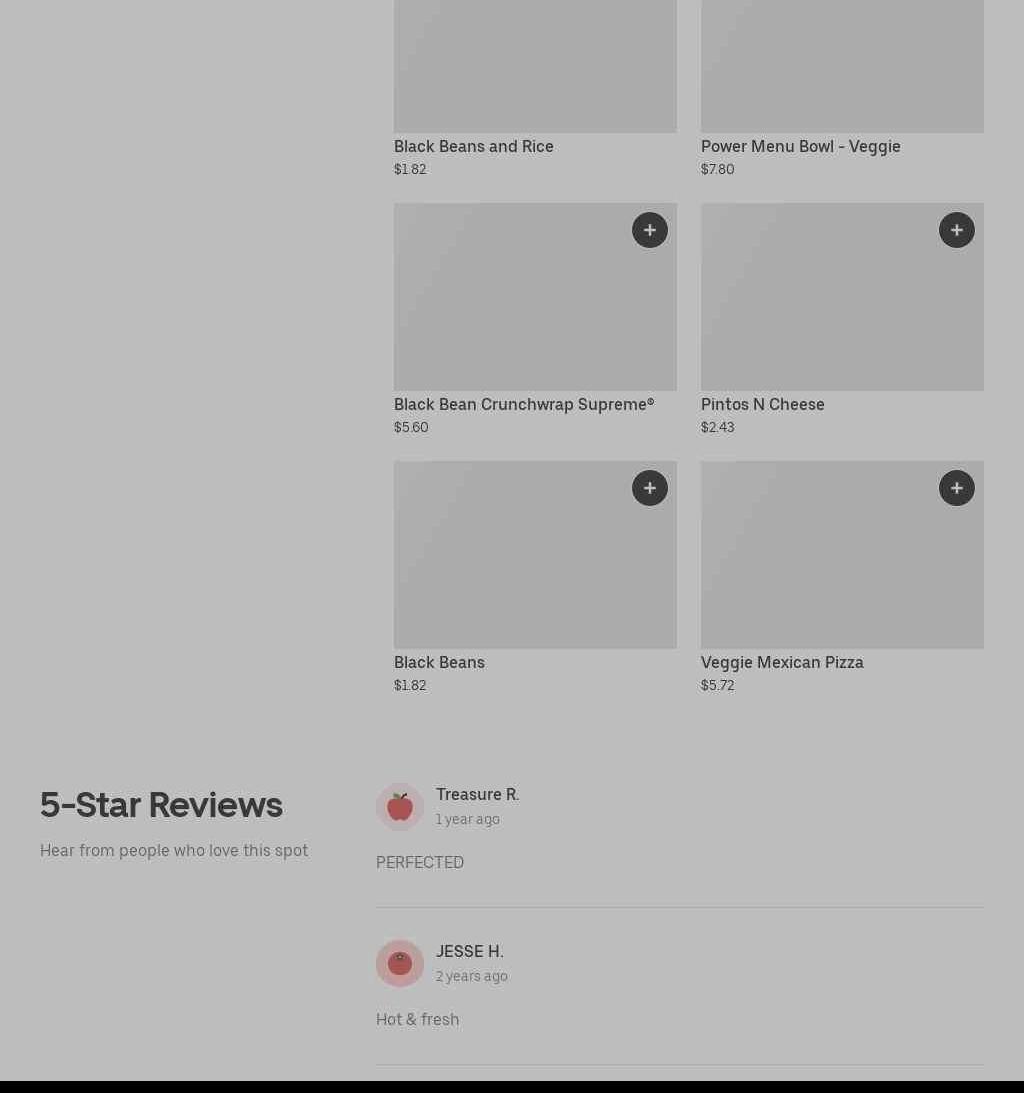The image size is (1024, 1093).
Task: Click JESSE H.'s tomato avatar icon
Action: tap(400, 963)
